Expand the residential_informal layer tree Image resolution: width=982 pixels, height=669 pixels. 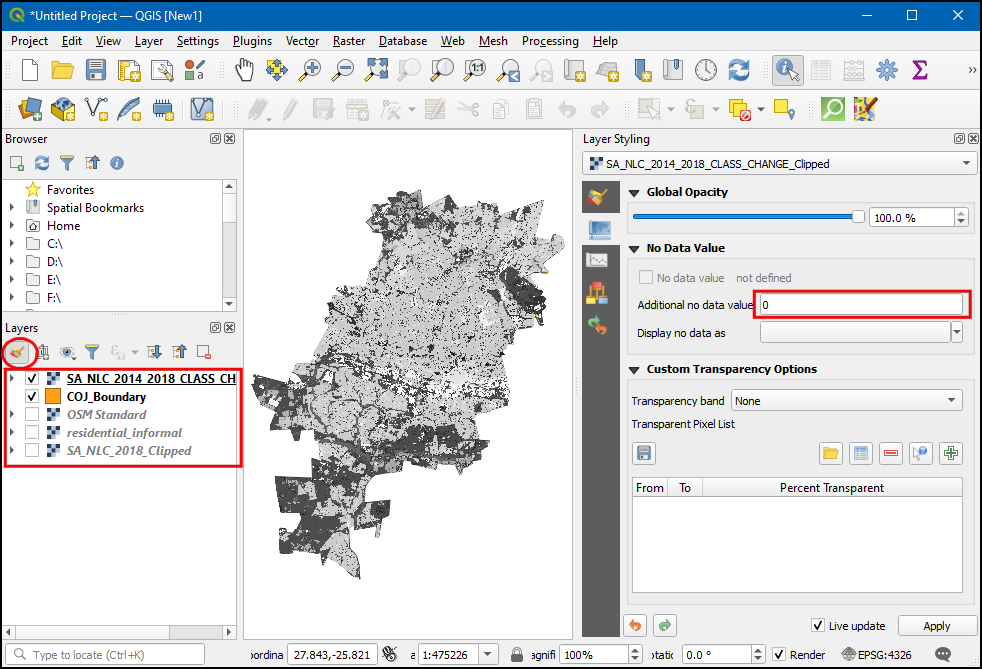coord(12,433)
